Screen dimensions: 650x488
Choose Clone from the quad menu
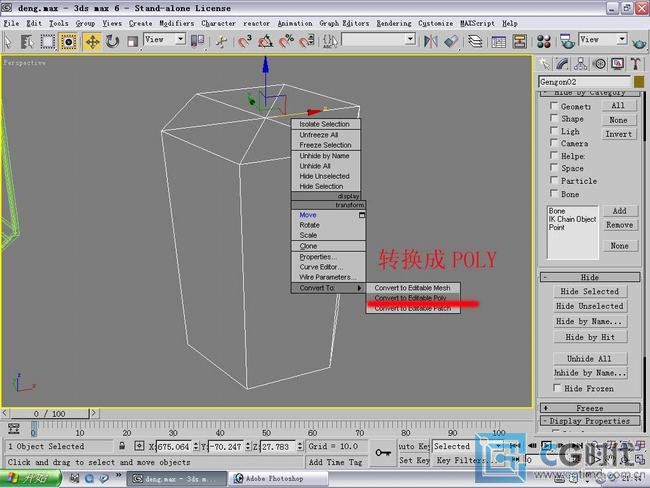[x=328, y=246]
